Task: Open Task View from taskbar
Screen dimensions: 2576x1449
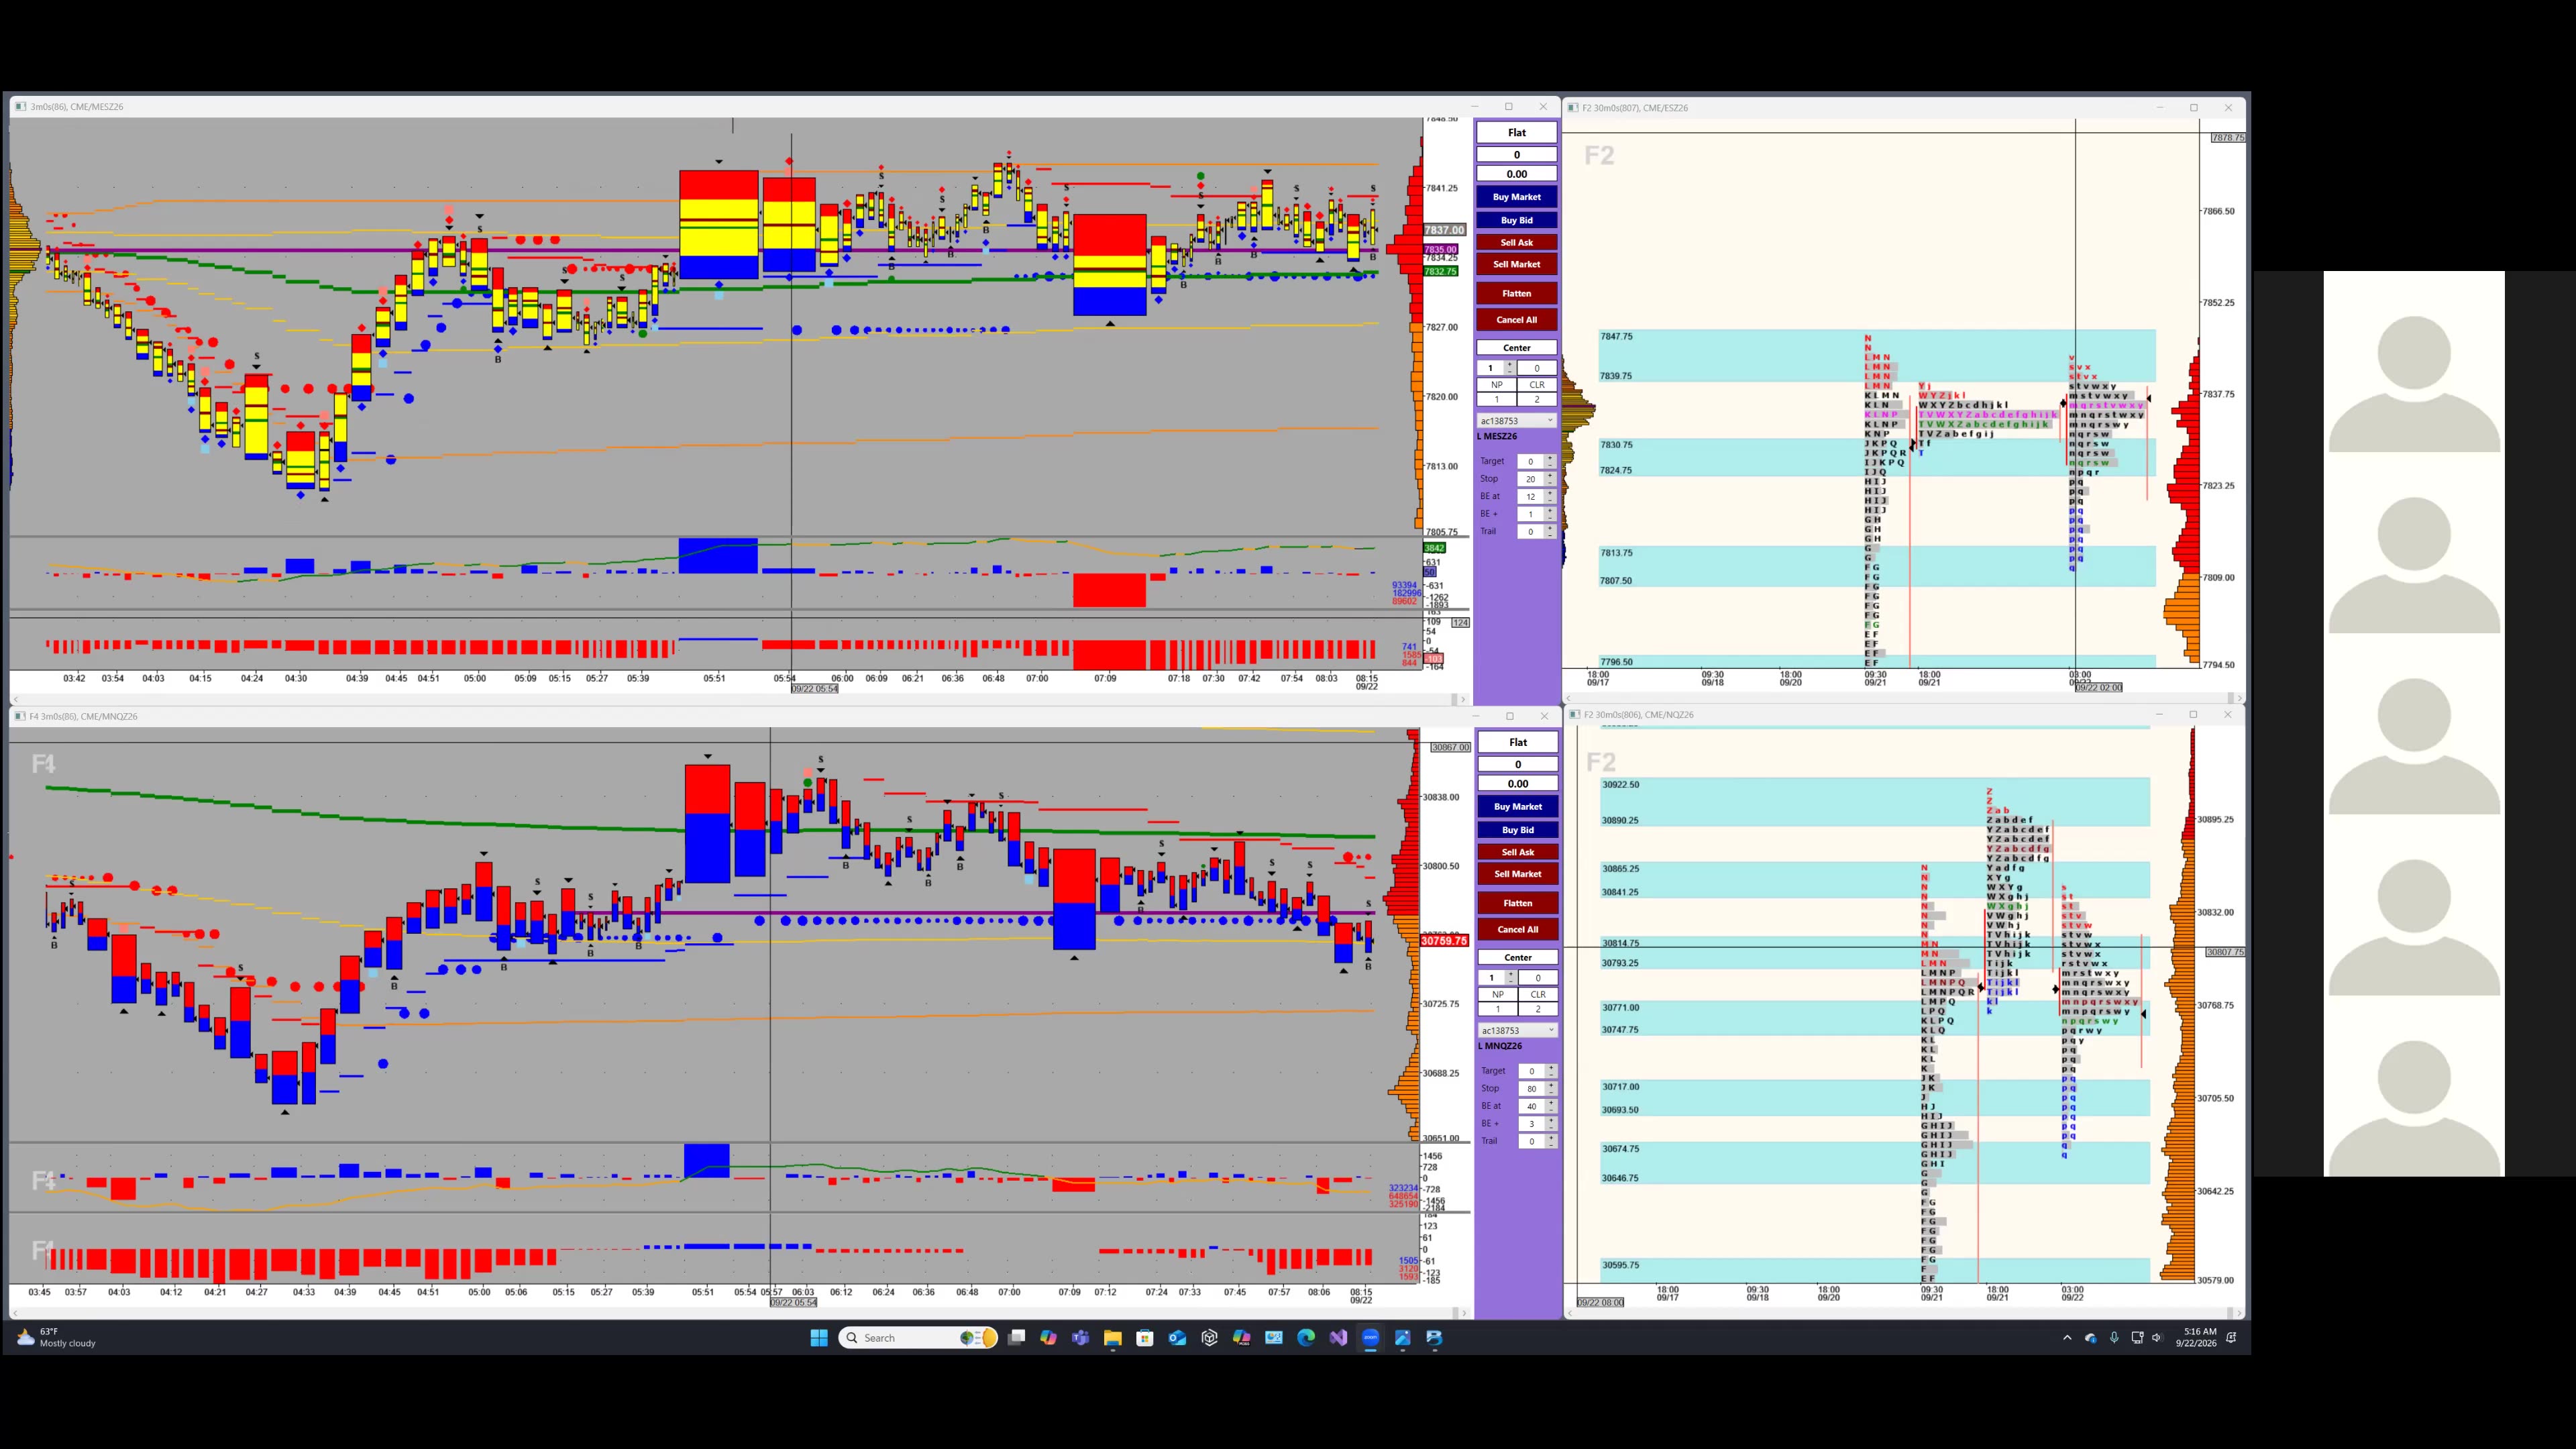Action: (x=1016, y=1338)
